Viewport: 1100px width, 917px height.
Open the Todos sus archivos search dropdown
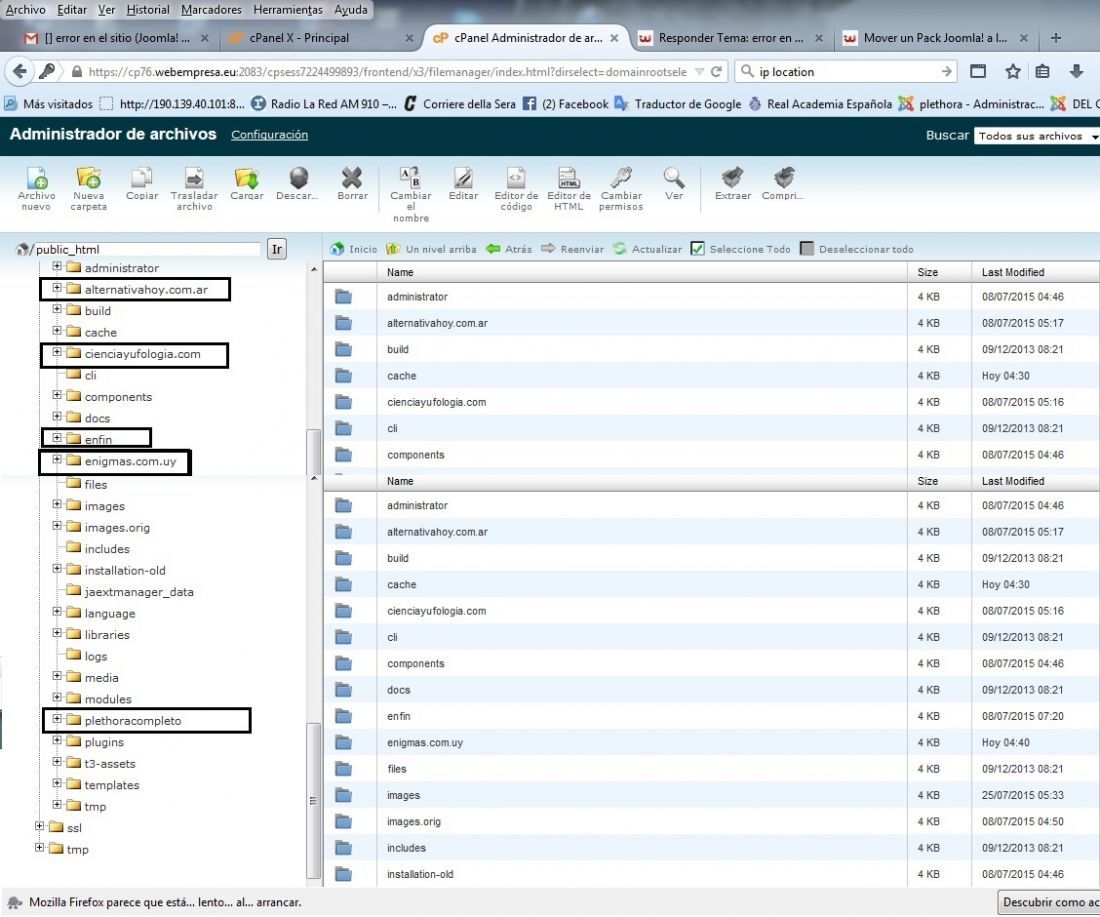tap(1036, 136)
